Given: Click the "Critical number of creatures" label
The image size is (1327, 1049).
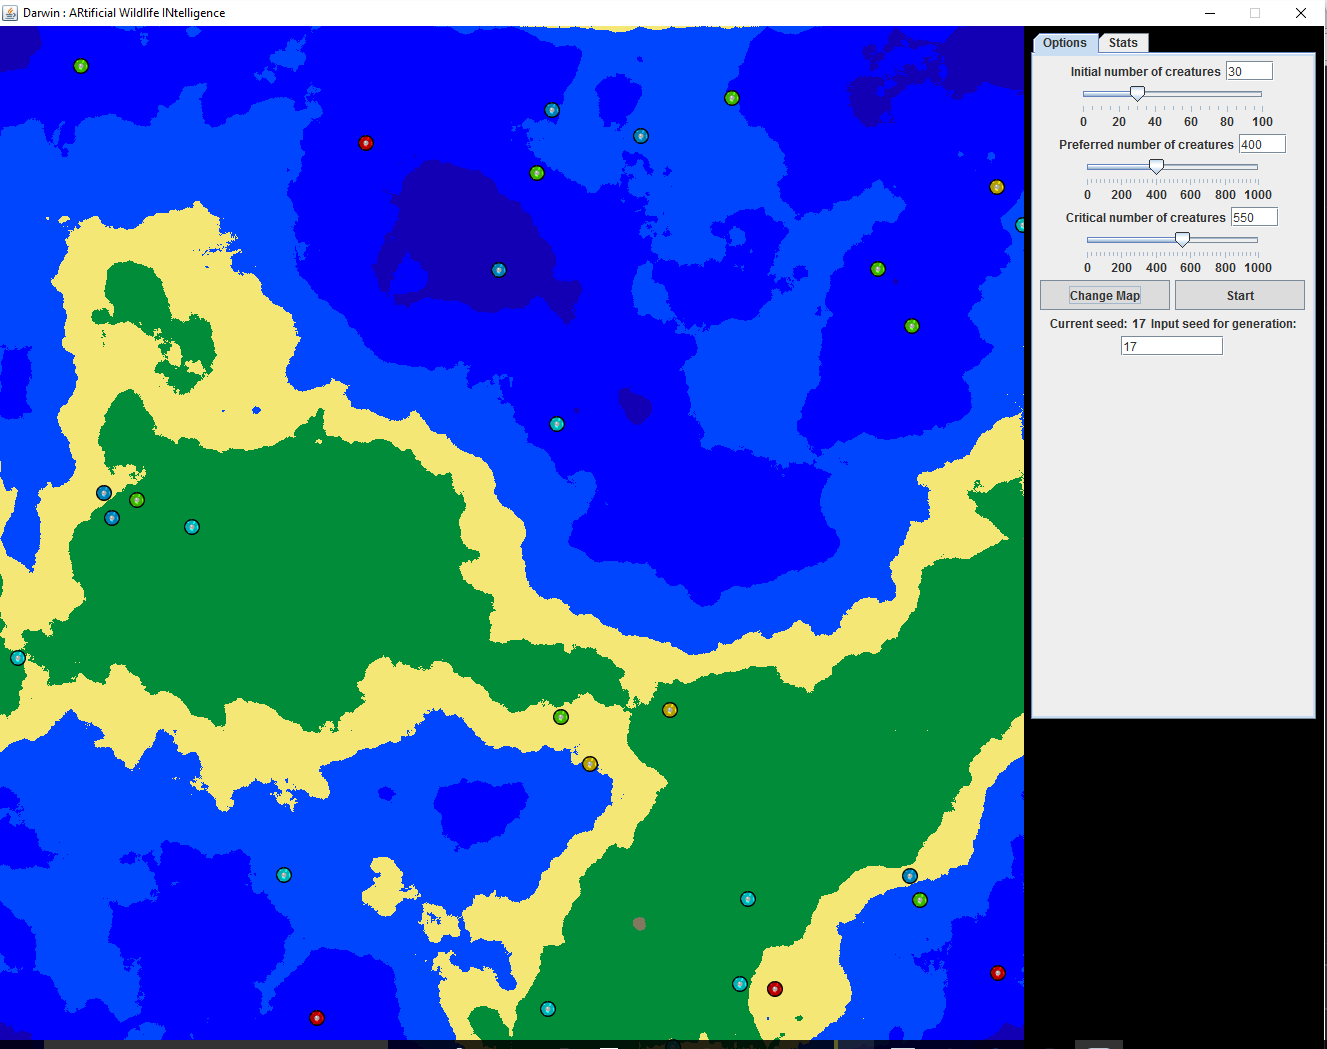Looking at the screenshot, I should point(1145,218).
